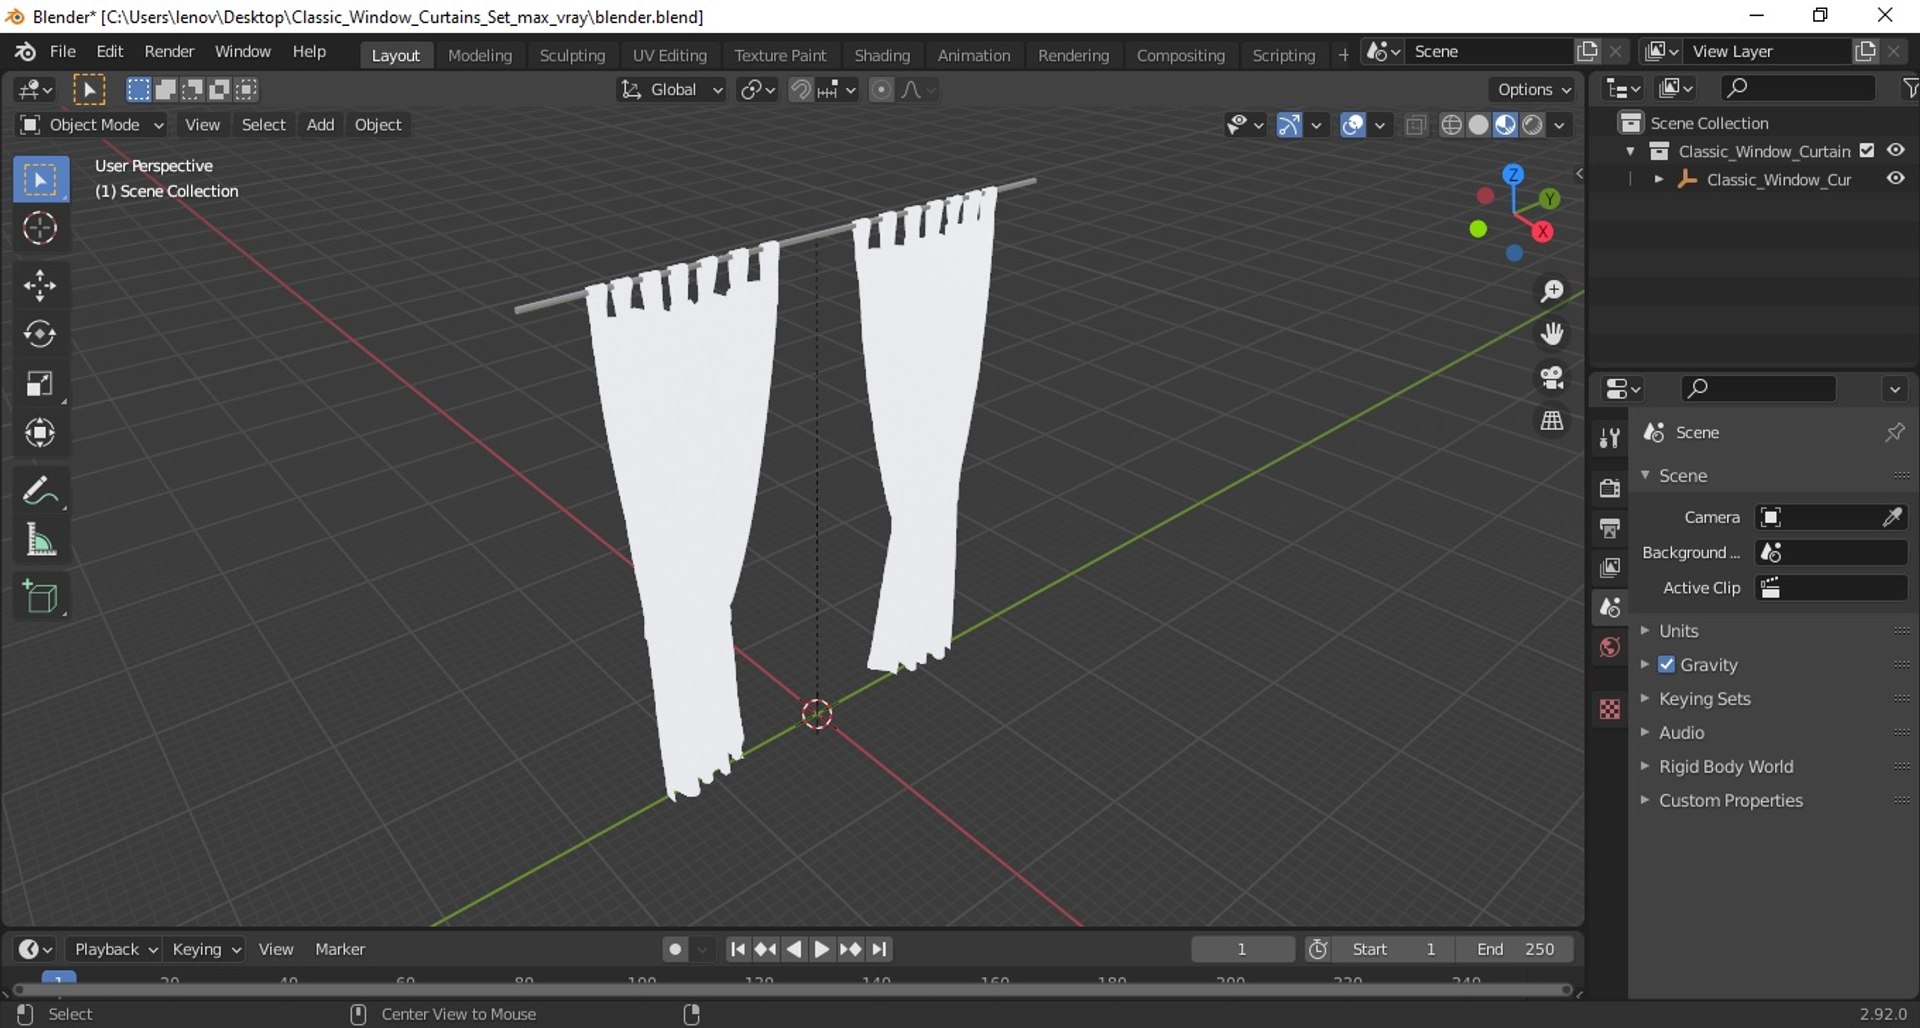The image size is (1920, 1028).
Task: Uncheck the Gravity checkbox
Action: [1666, 665]
